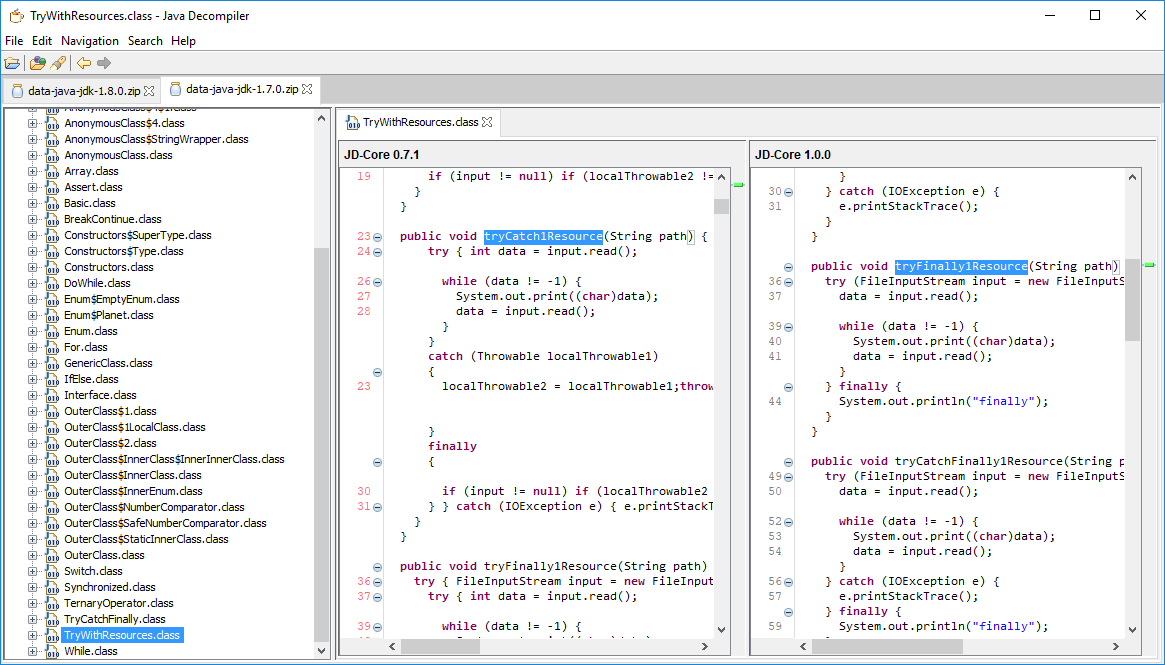This screenshot has width=1165, height=665.
Task: Expand the Enum$Planet.class tree node
Action: 32,315
